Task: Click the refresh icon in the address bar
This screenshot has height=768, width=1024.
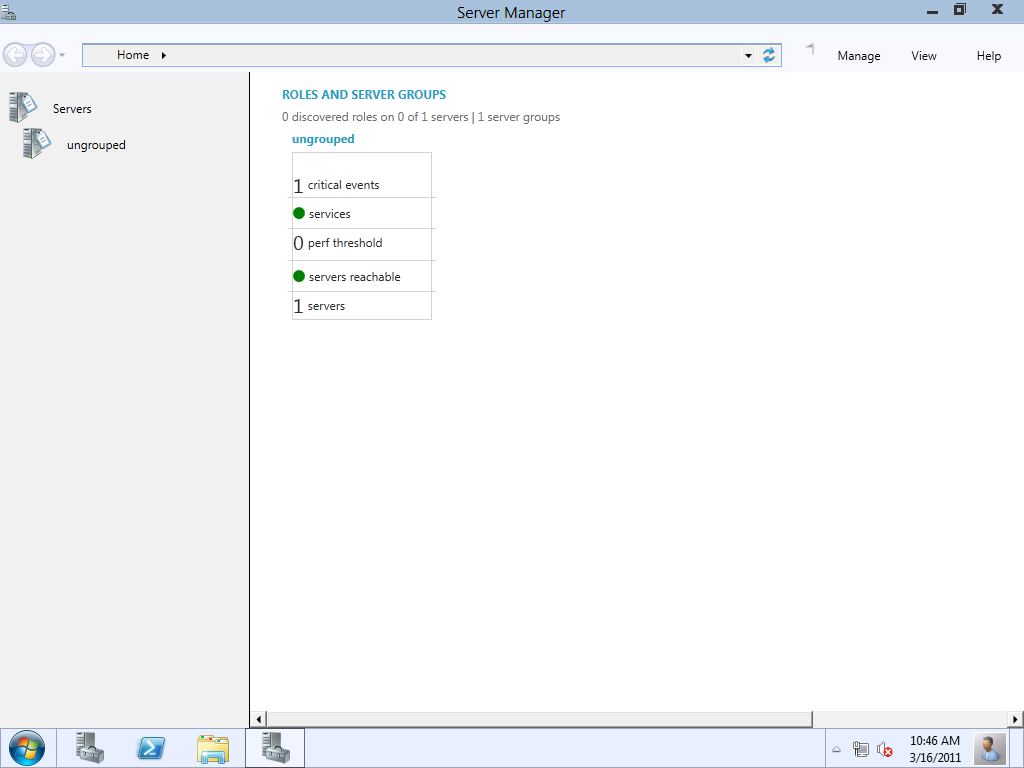Action: [x=769, y=56]
